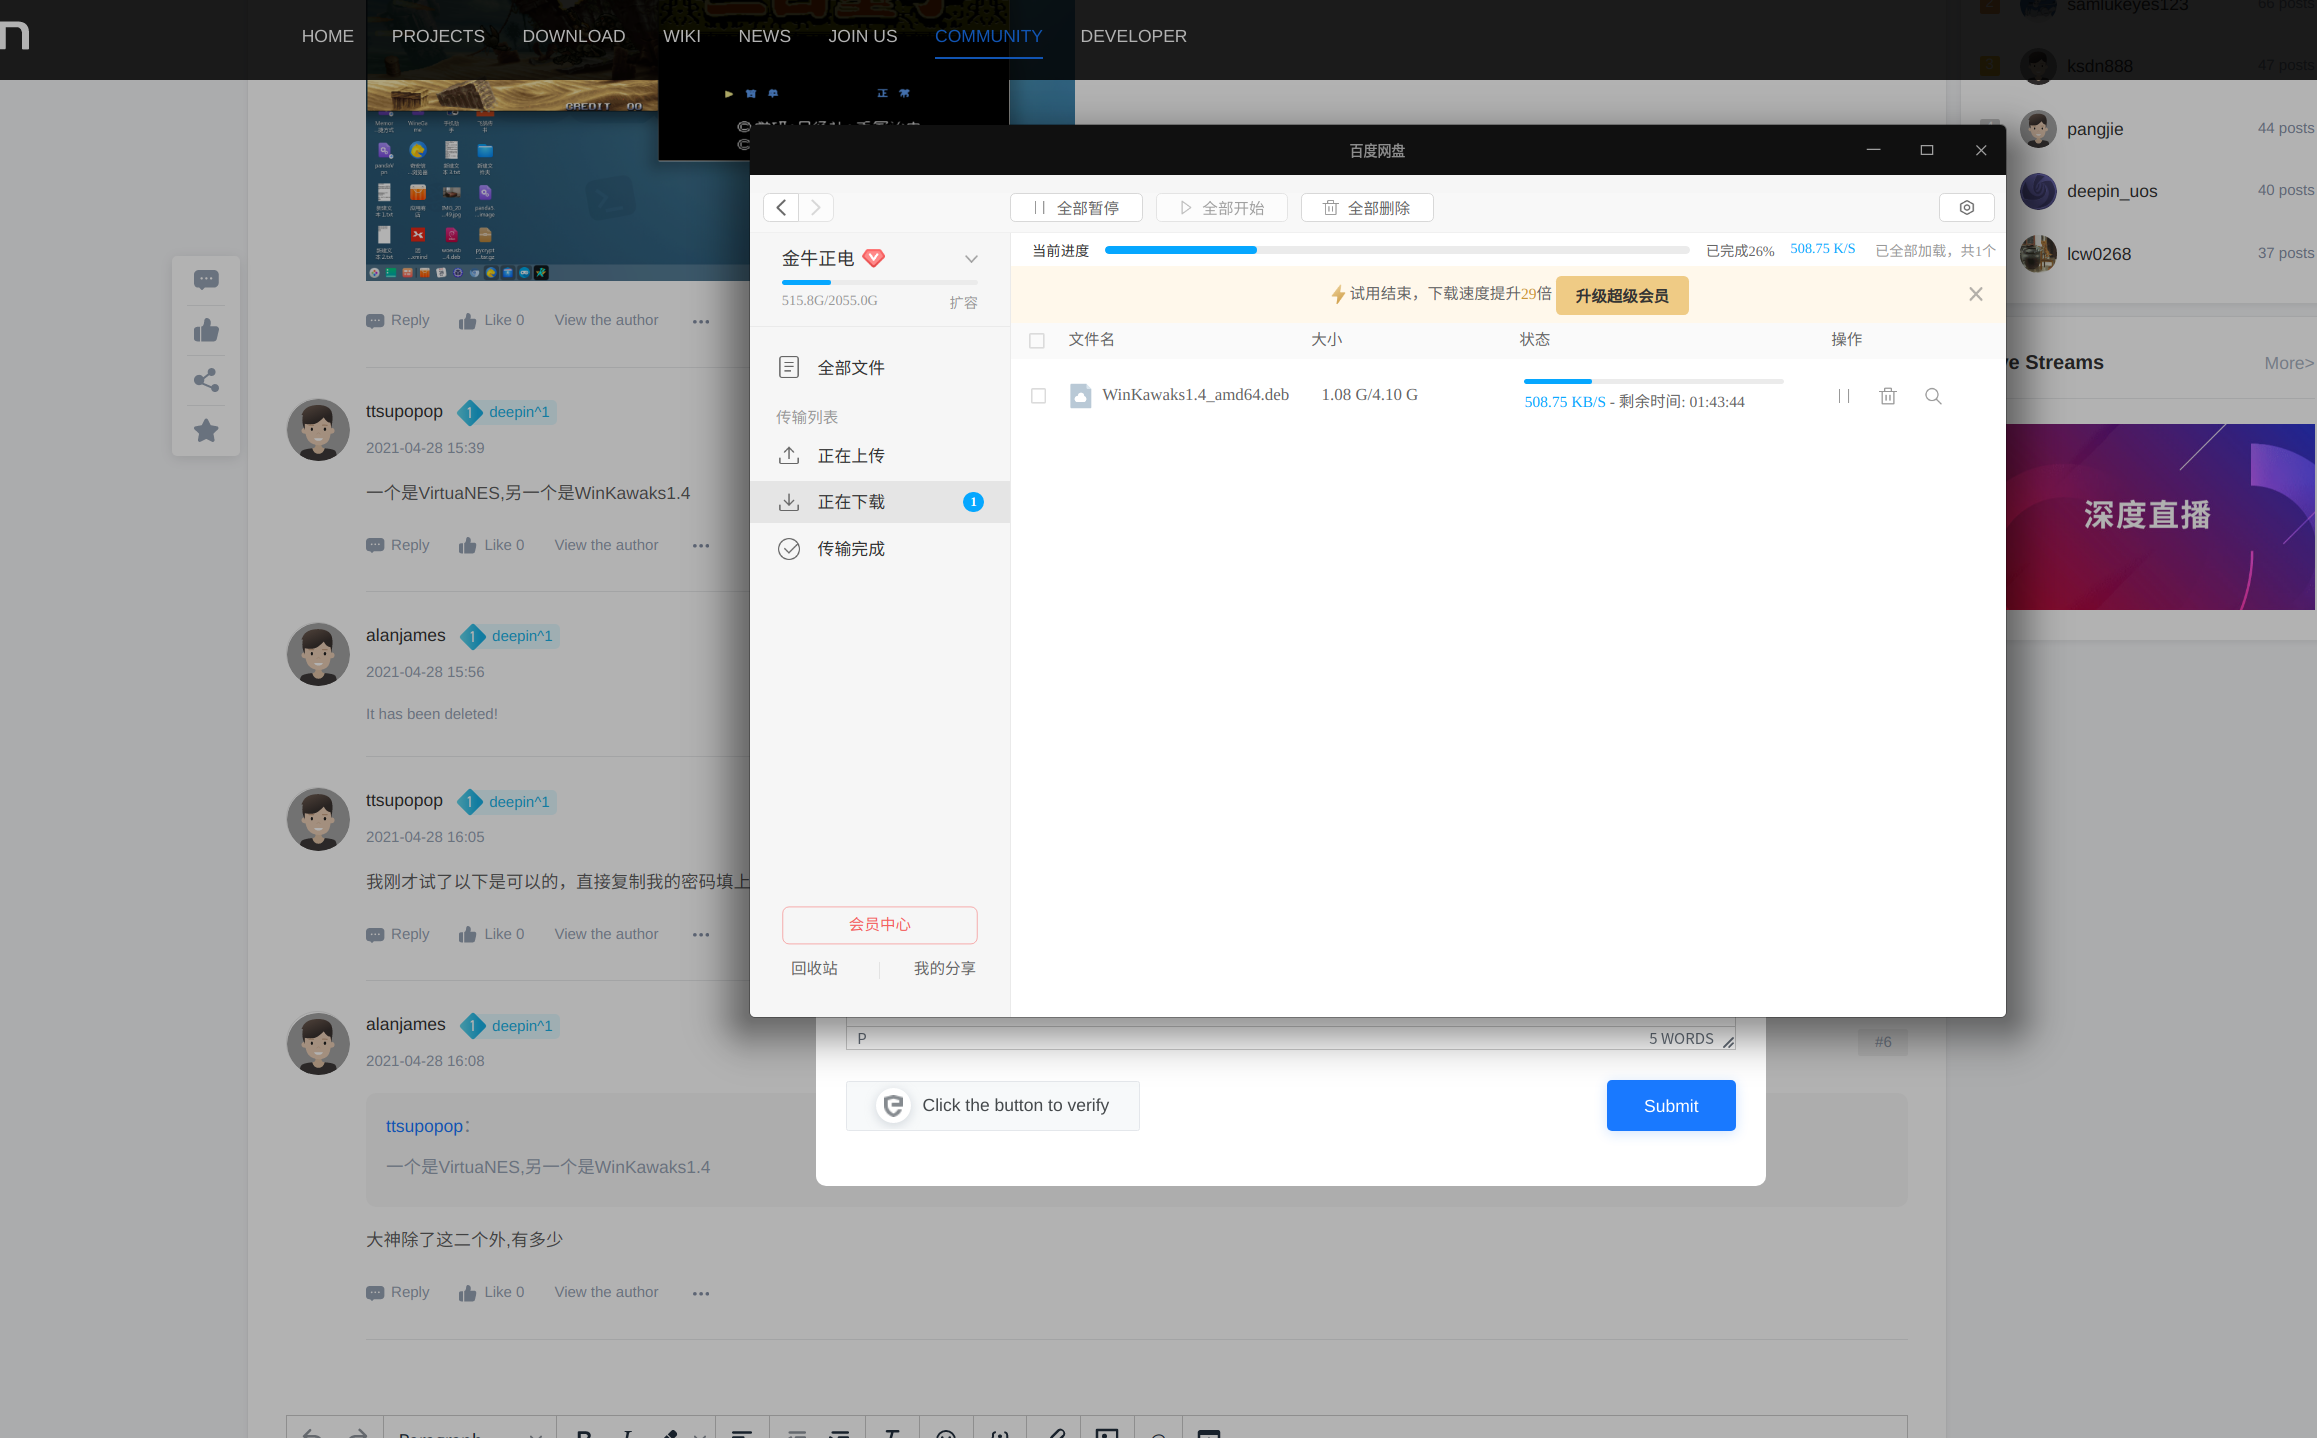Image resolution: width=2317 pixels, height=1438 pixels.
Task: Click the thumbs-up icon in floating bar
Action: tap(206, 330)
